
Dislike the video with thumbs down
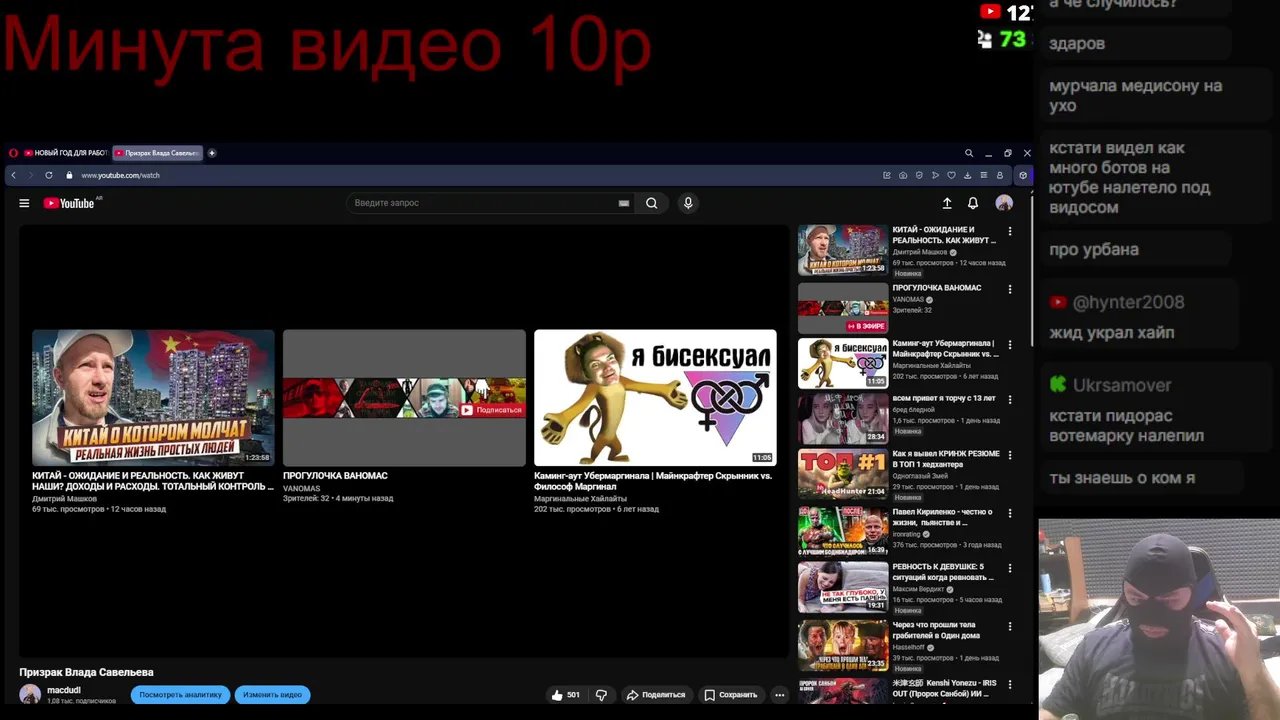[602, 695]
